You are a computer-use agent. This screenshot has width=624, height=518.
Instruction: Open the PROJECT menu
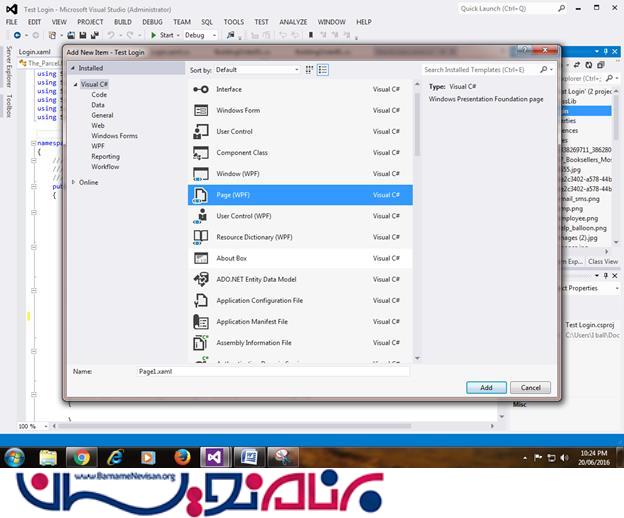(90, 22)
